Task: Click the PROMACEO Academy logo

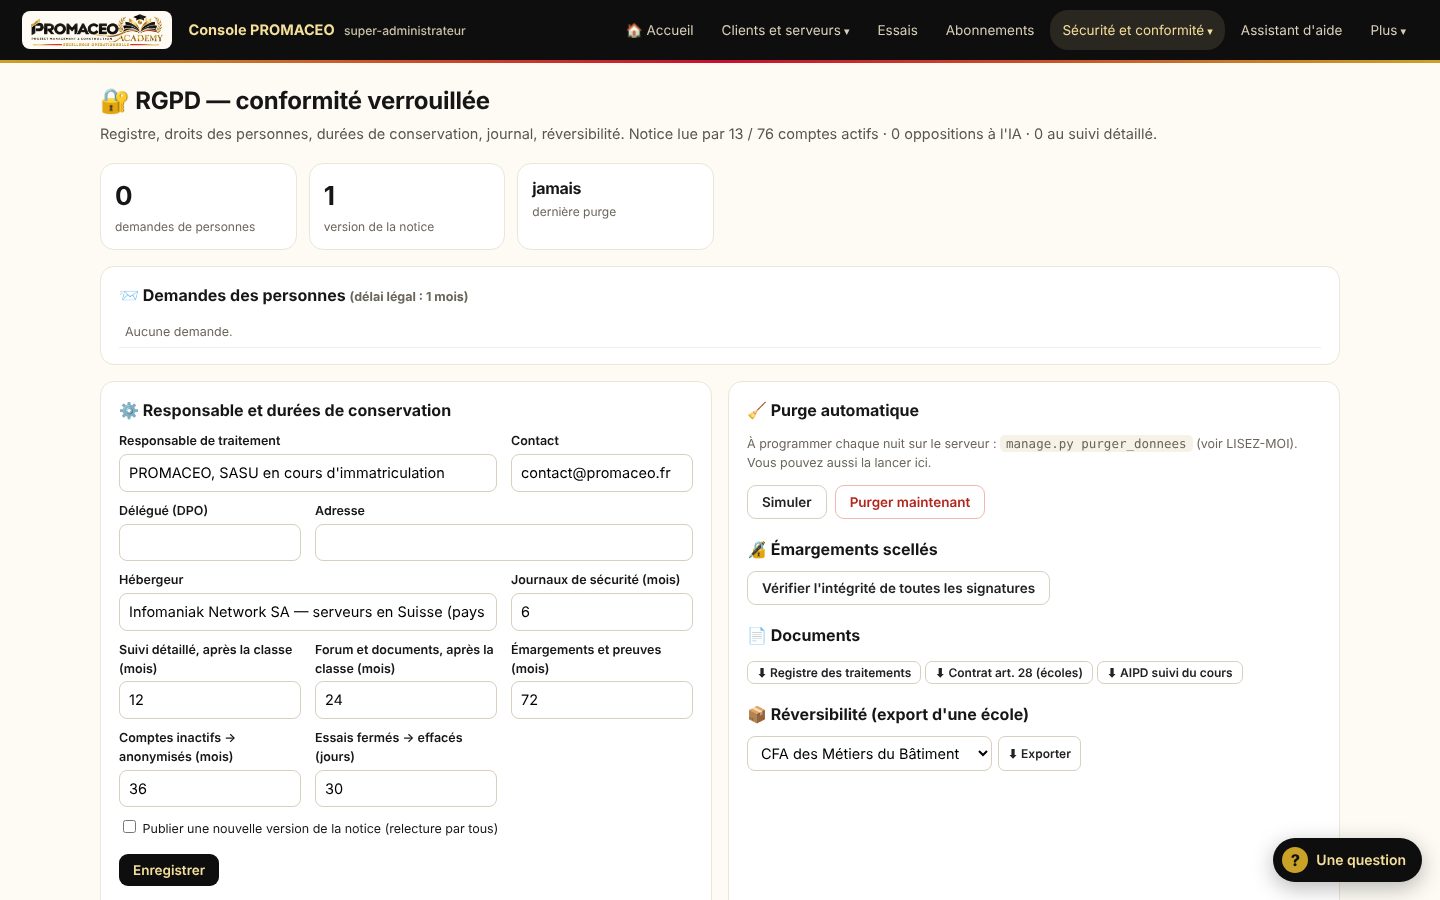Action: (x=97, y=30)
